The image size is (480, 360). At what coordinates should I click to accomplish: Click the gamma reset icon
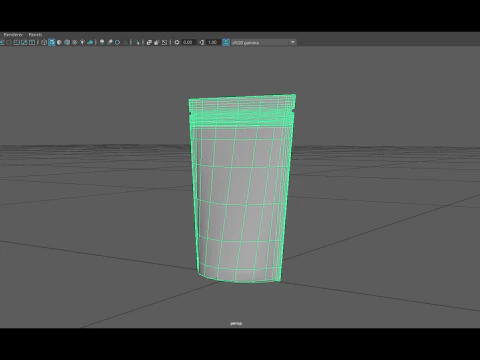[x=202, y=42]
